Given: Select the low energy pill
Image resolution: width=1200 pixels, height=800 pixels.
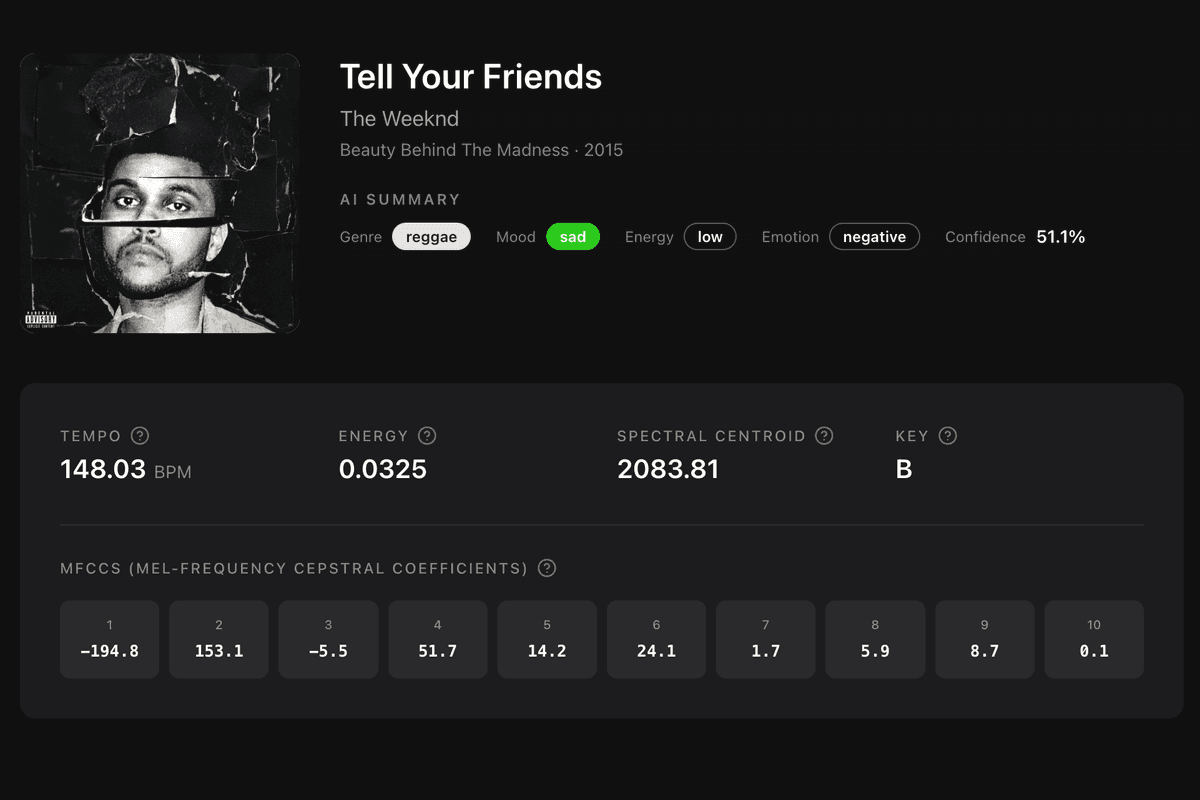Looking at the screenshot, I should (710, 237).
